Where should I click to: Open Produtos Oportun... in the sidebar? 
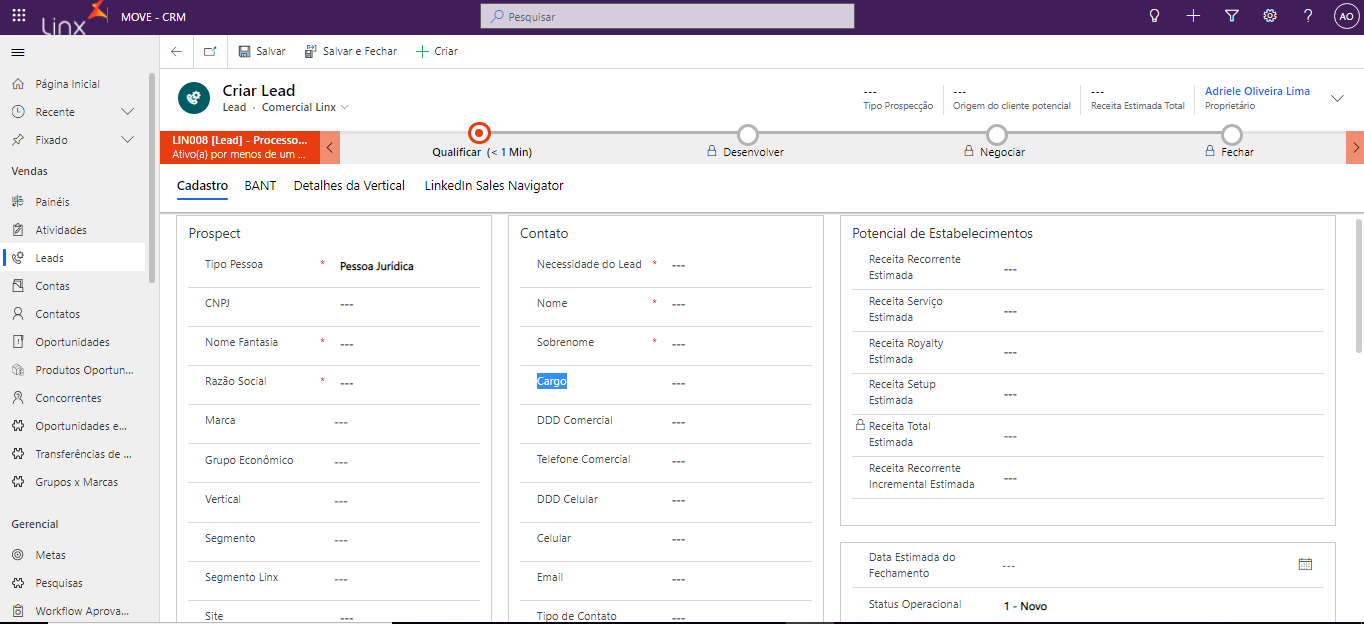point(84,370)
